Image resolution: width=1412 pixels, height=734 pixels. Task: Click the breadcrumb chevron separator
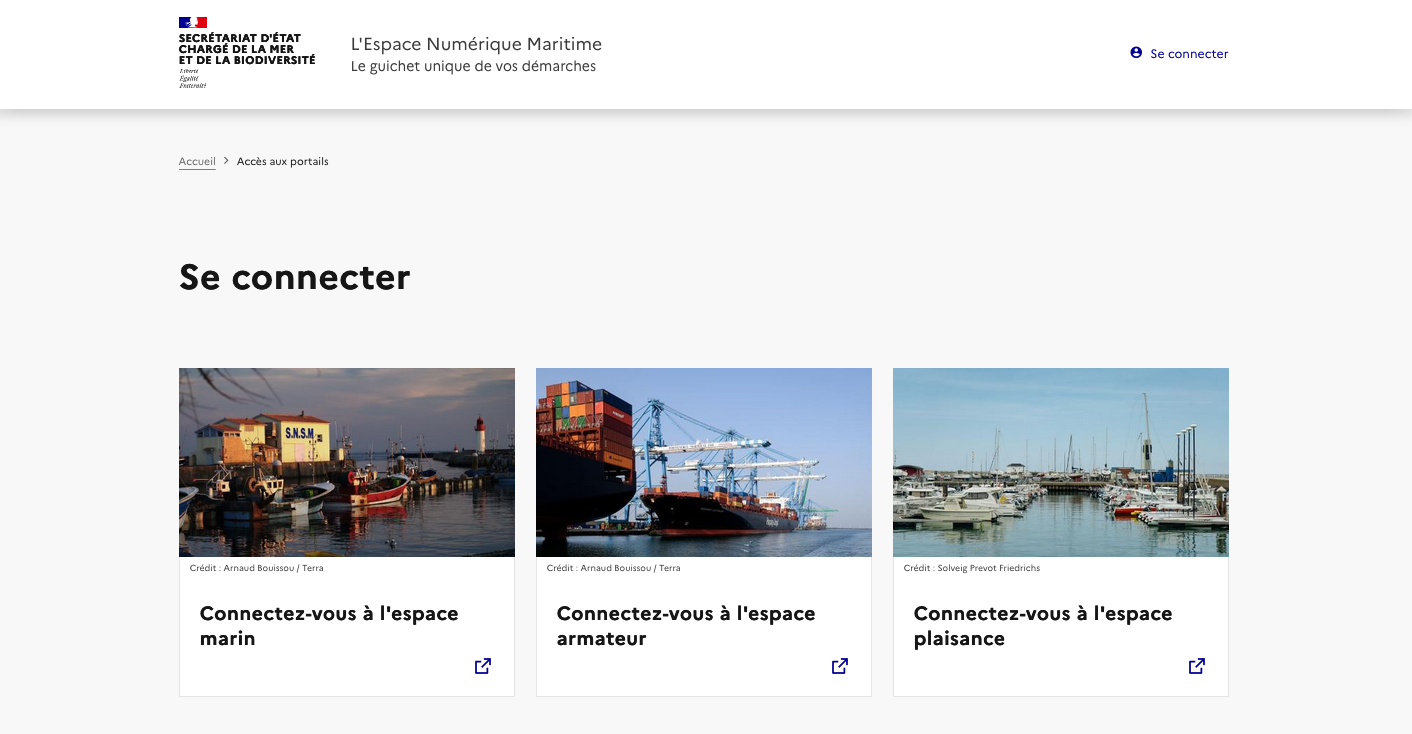click(x=226, y=161)
